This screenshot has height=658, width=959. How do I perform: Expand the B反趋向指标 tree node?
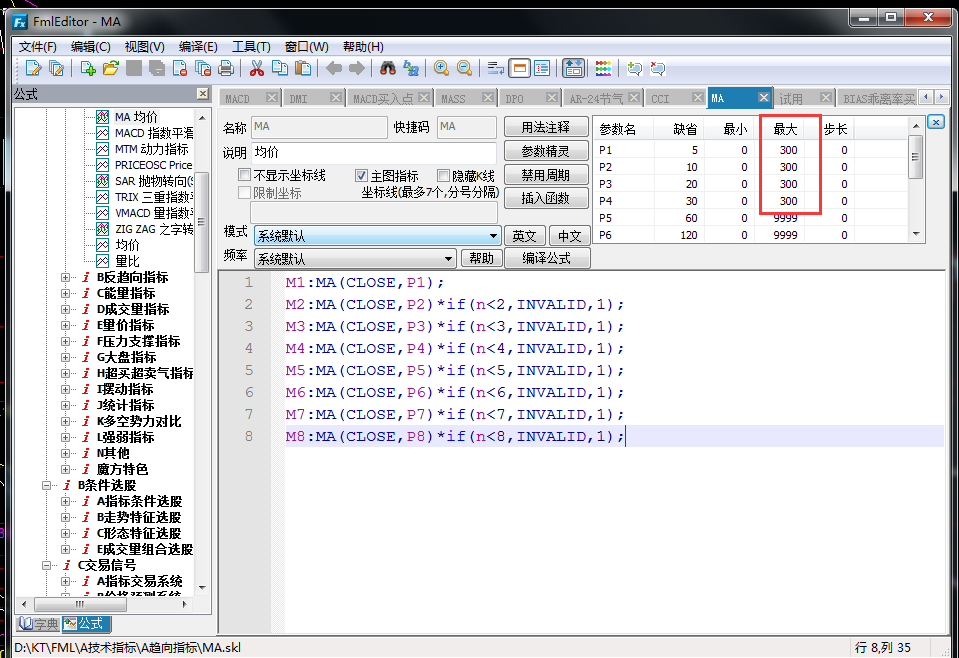click(x=67, y=277)
